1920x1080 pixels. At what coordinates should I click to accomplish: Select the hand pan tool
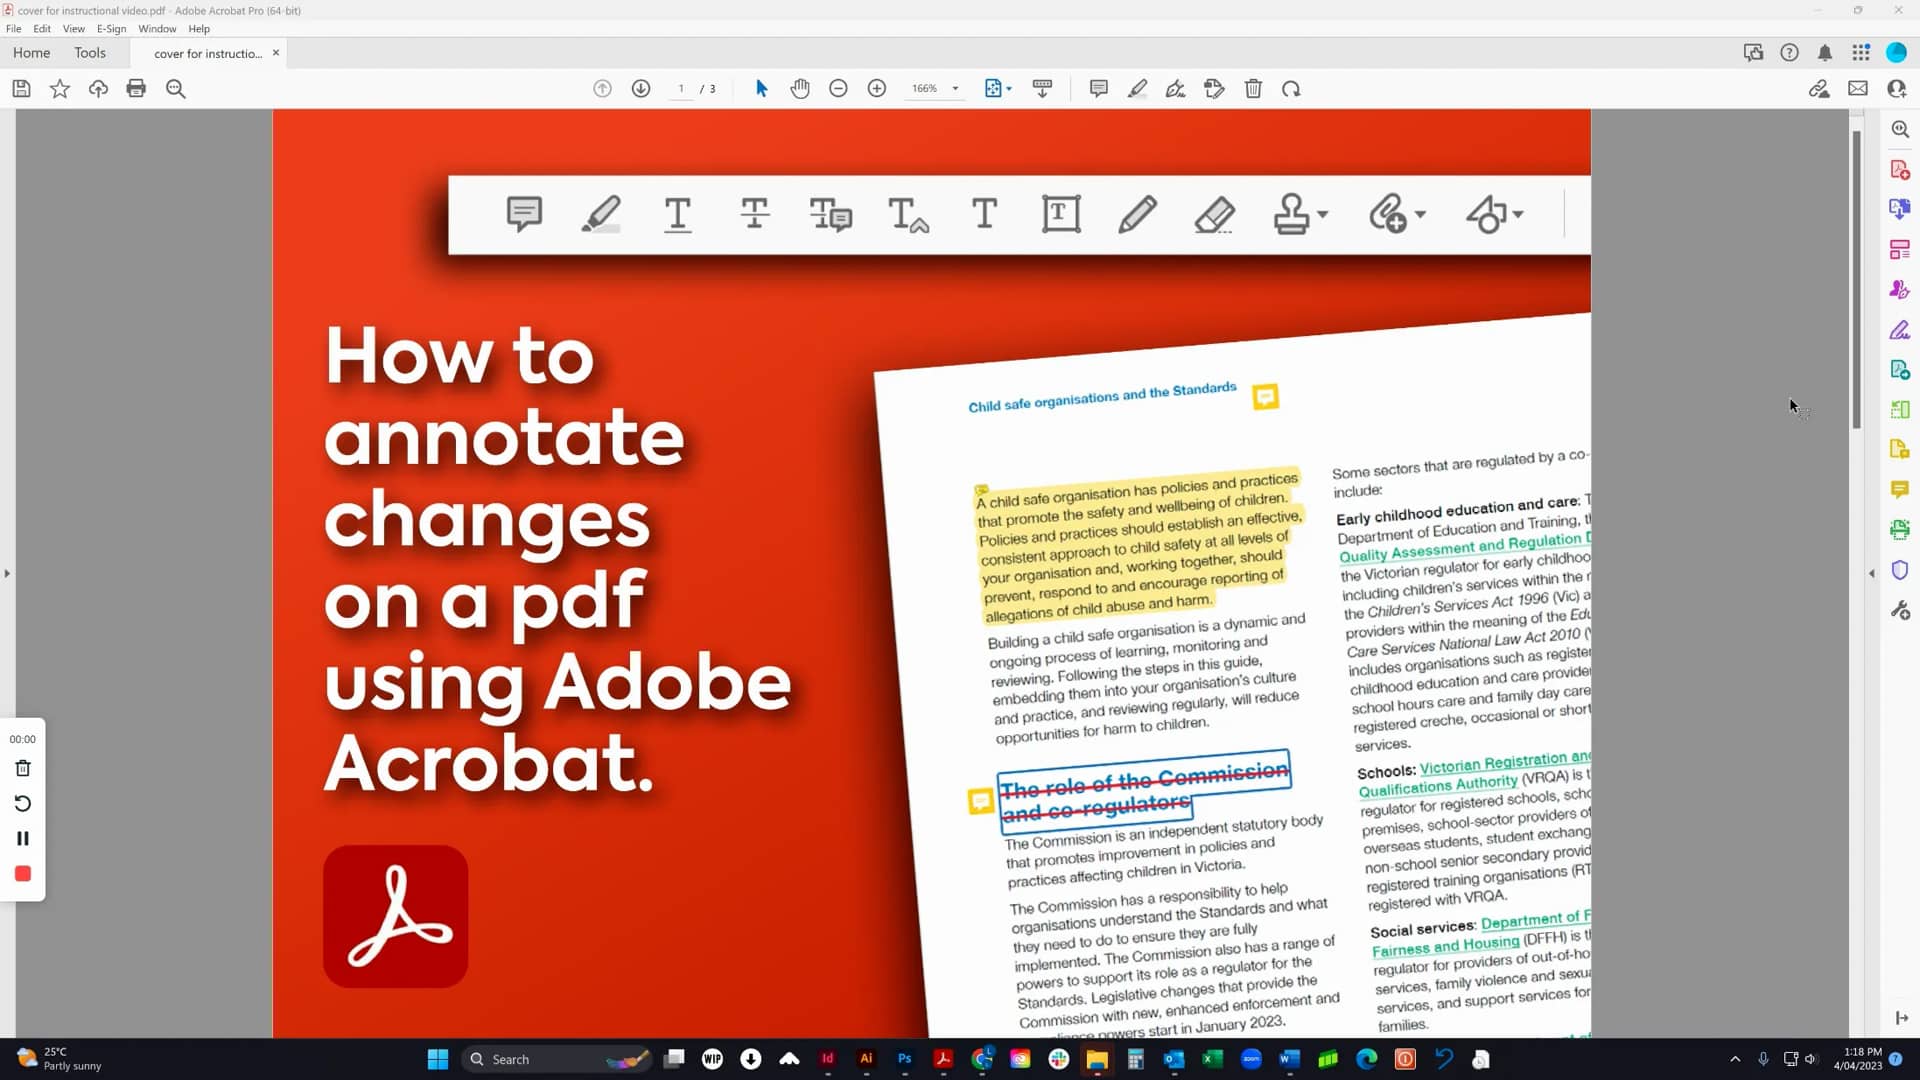click(800, 89)
